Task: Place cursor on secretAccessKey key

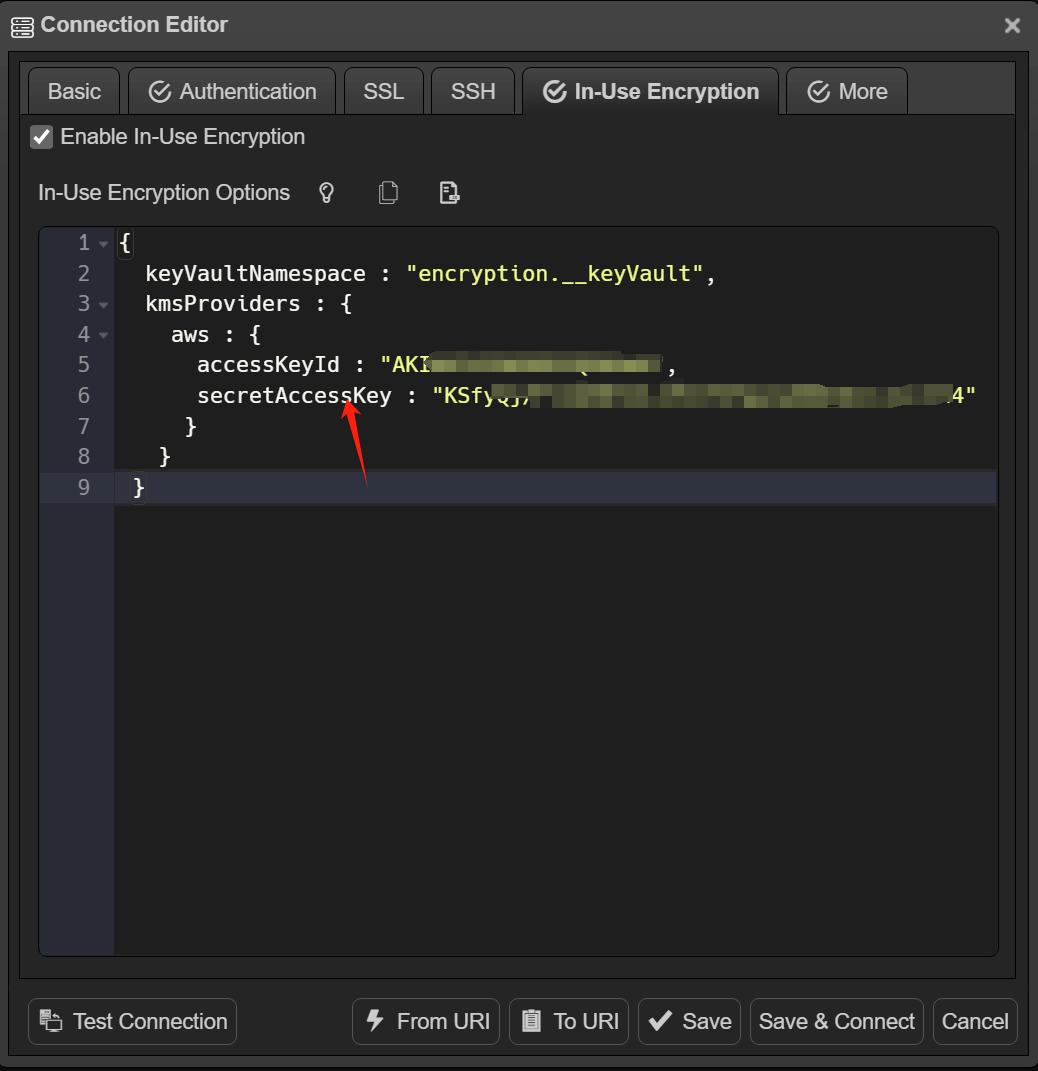Action: (294, 395)
